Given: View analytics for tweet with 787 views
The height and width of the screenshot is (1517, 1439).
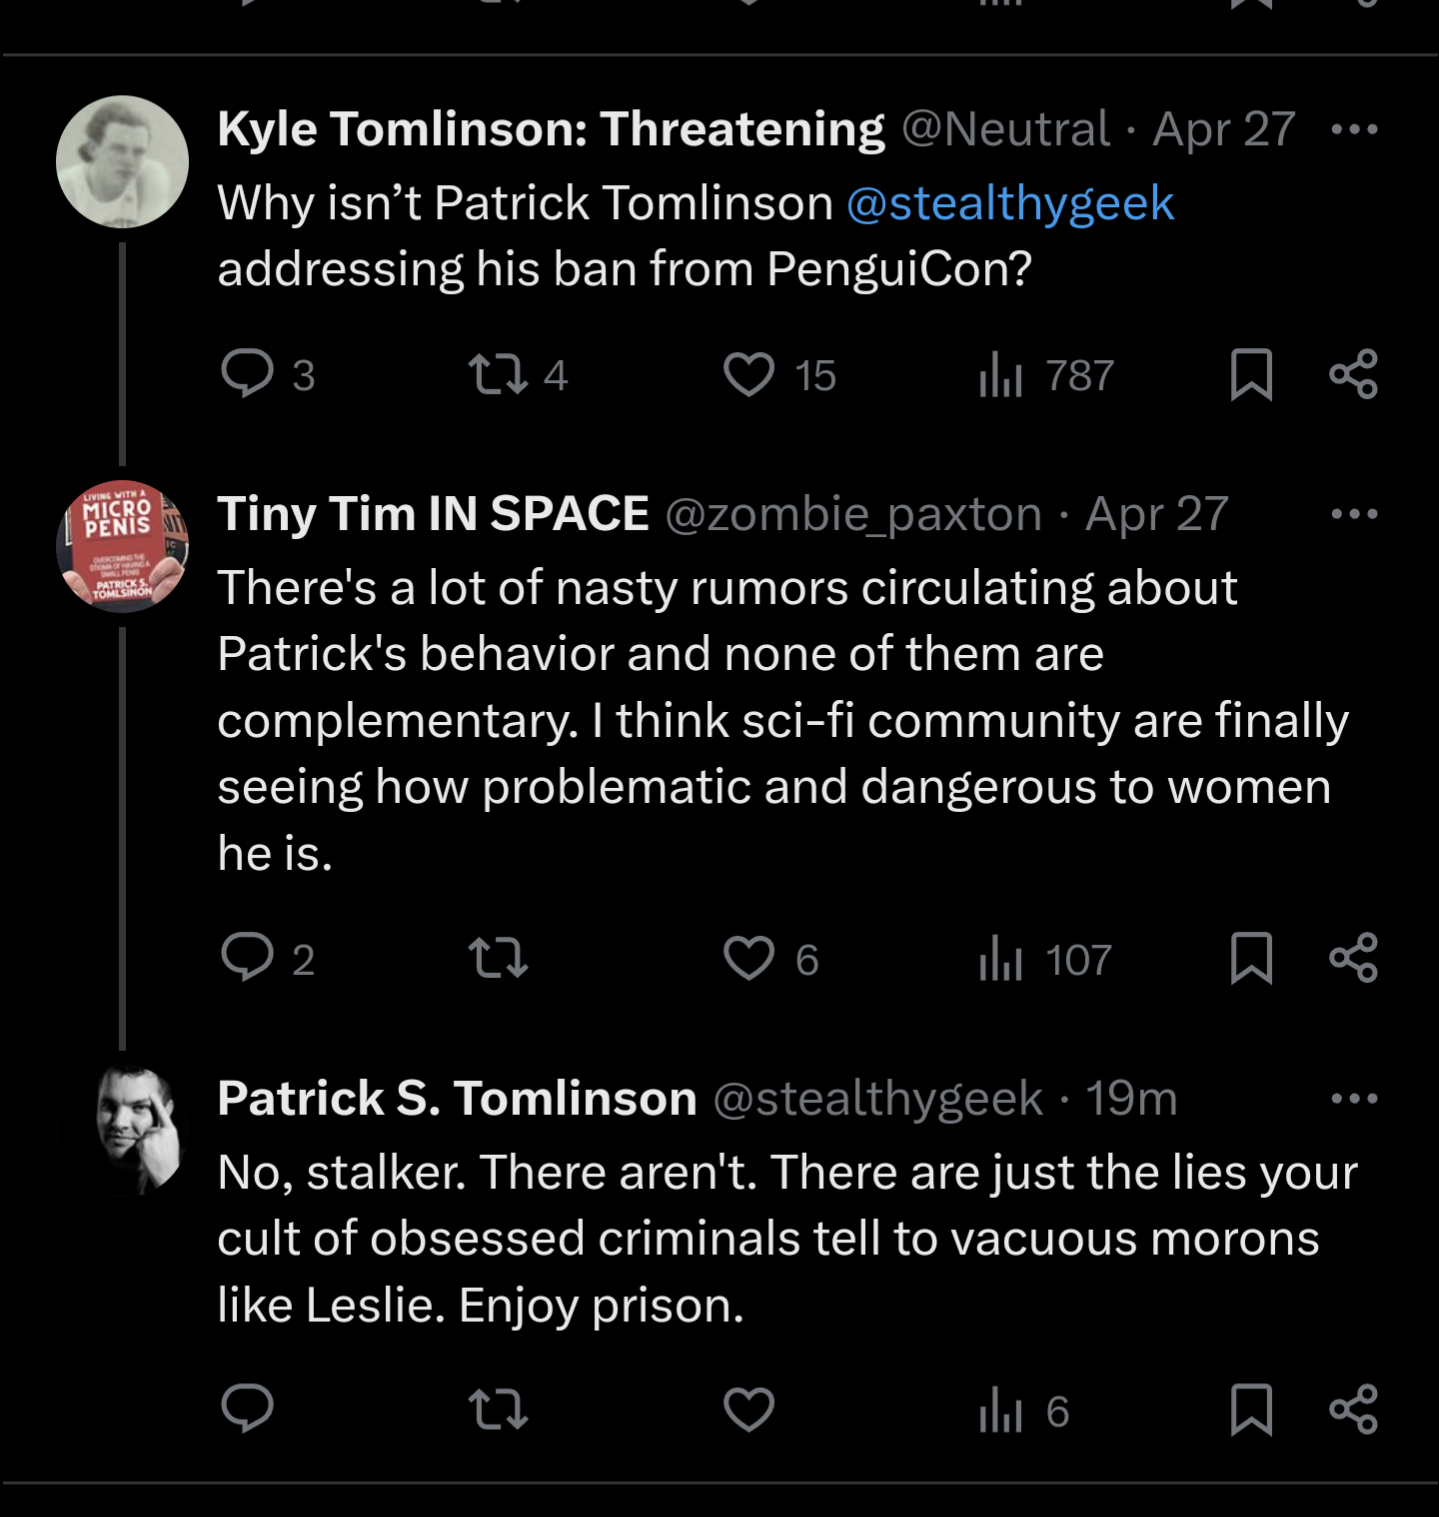Looking at the screenshot, I should pyautogui.click(x=1001, y=374).
